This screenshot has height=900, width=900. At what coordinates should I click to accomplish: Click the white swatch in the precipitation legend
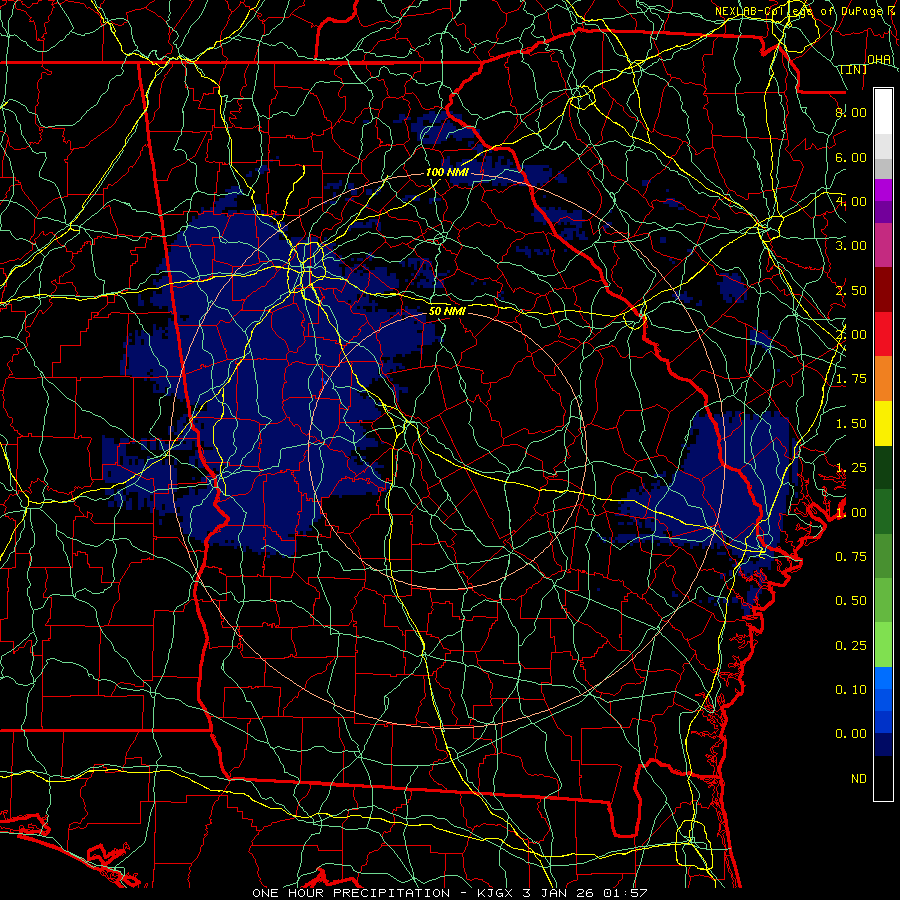coord(883,112)
